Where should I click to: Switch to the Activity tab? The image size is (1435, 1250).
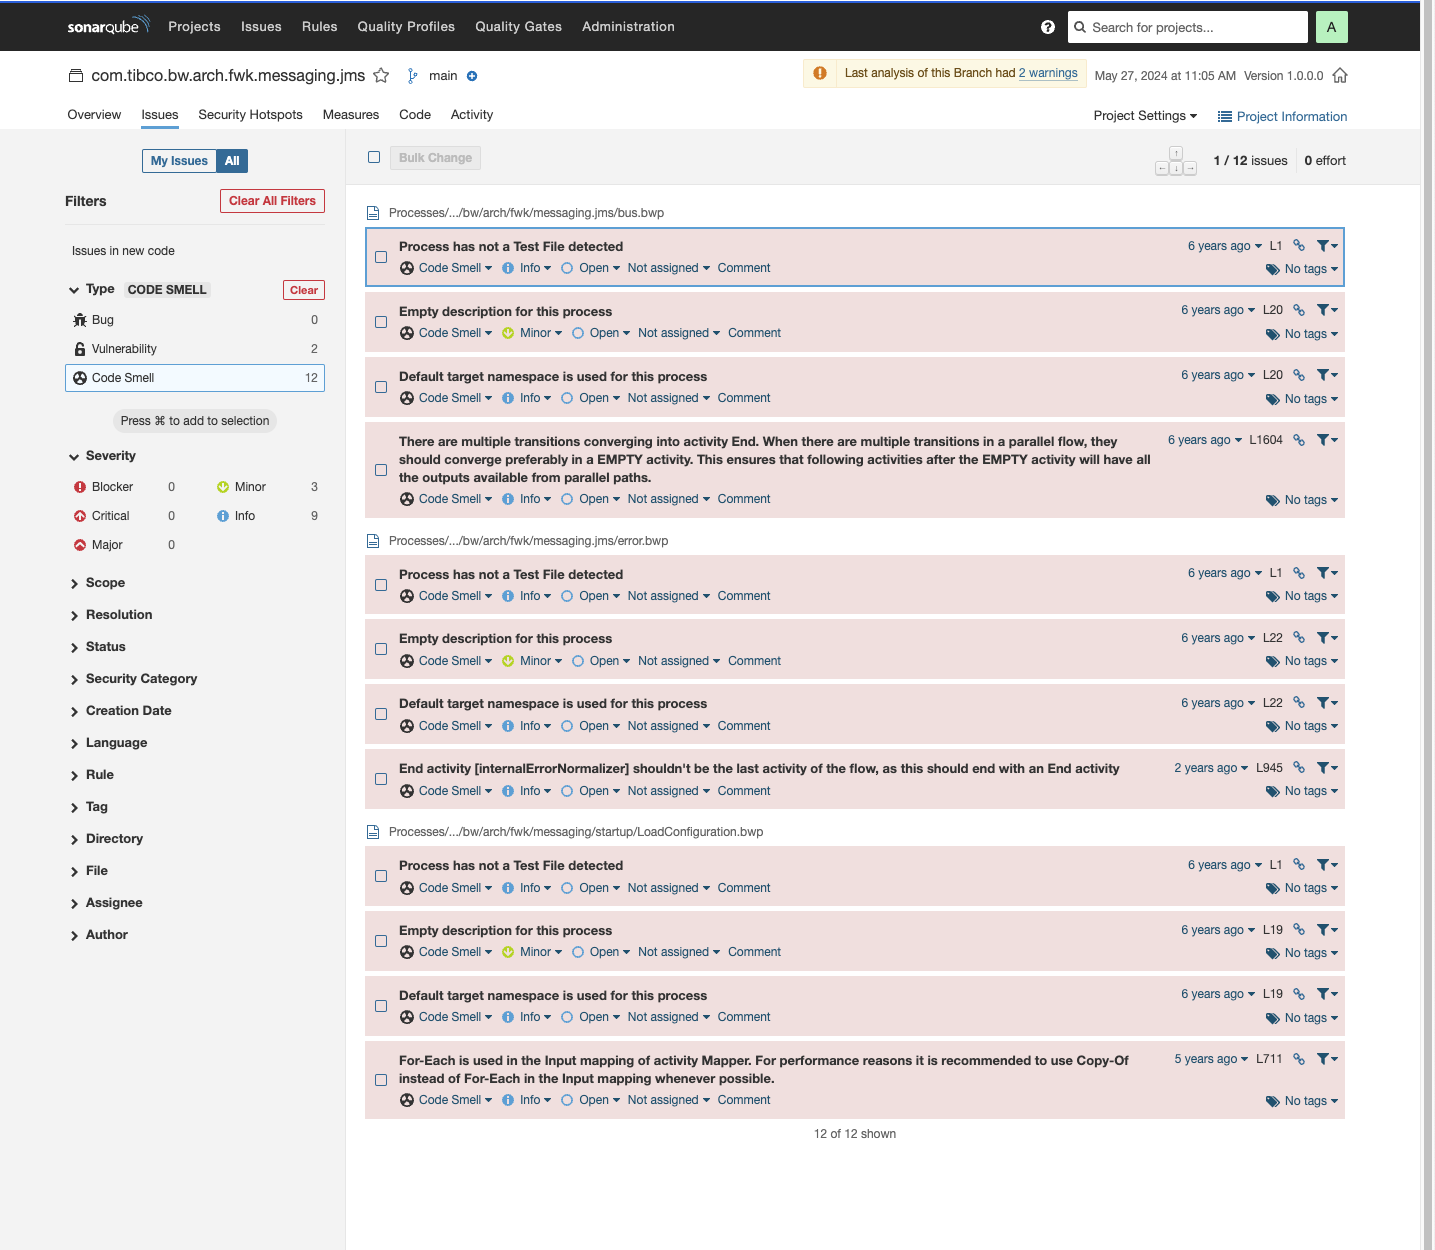(x=472, y=115)
